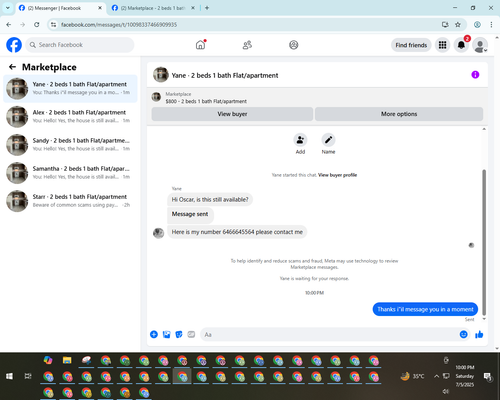Focus the Search Facebook field
Screen dimensions: 500x400
point(80,45)
